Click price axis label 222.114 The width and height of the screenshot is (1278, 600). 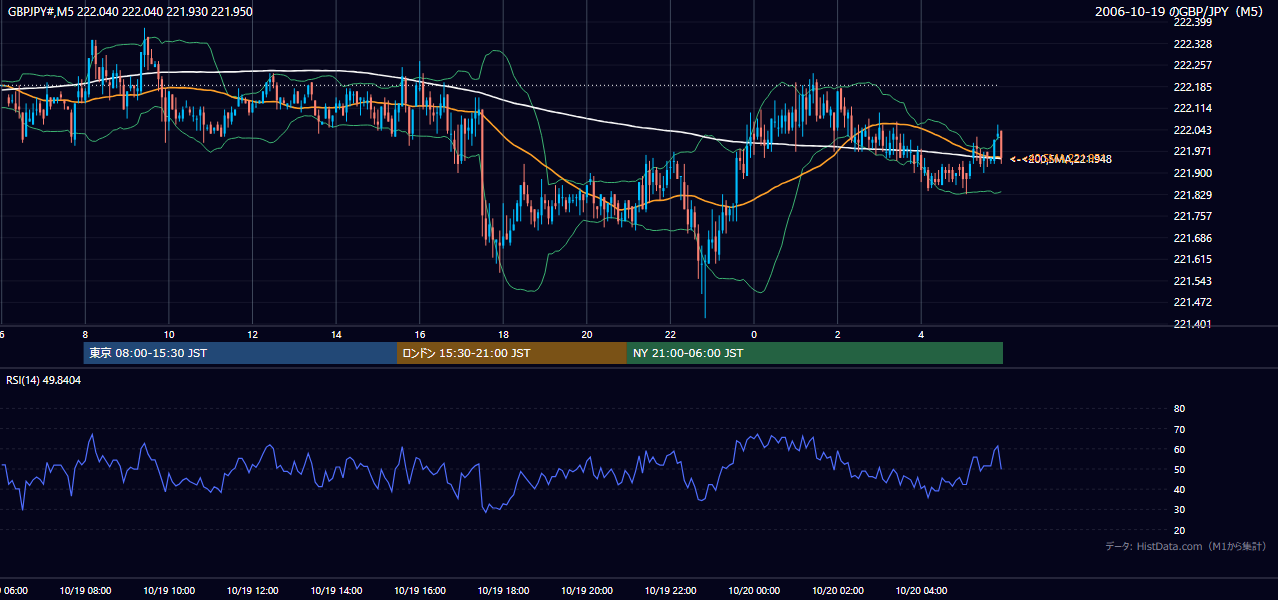1192,108
